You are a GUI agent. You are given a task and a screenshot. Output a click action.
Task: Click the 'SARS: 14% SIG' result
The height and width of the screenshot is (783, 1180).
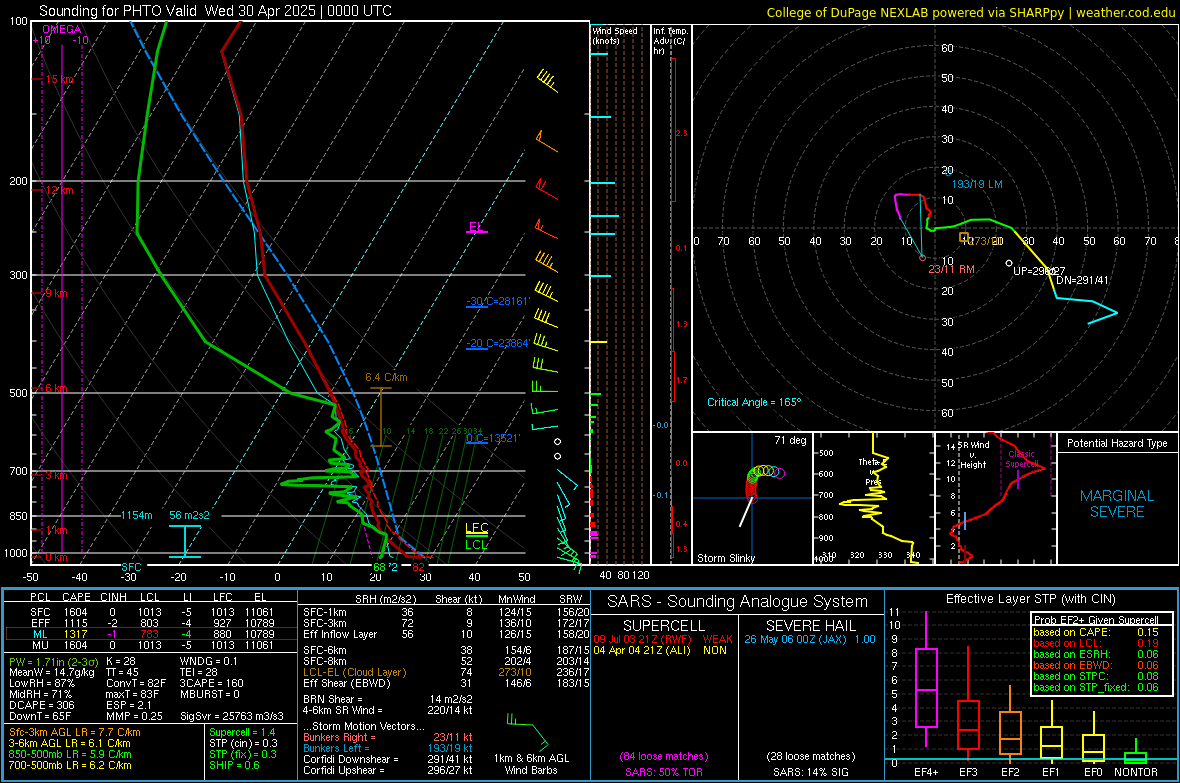pyautogui.click(x=810, y=772)
